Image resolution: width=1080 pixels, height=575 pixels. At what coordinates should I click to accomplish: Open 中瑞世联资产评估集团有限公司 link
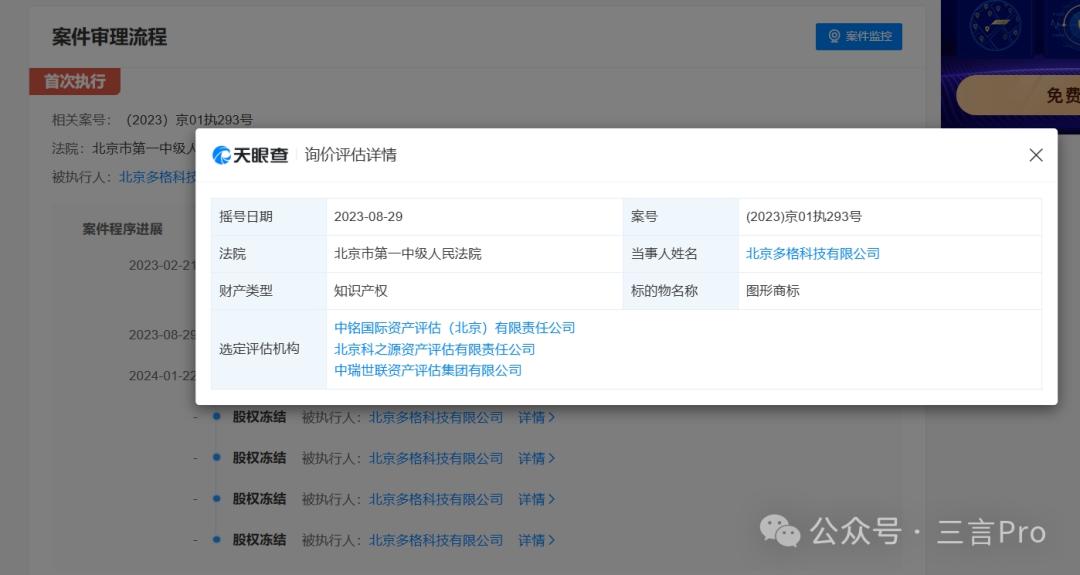pos(428,370)
